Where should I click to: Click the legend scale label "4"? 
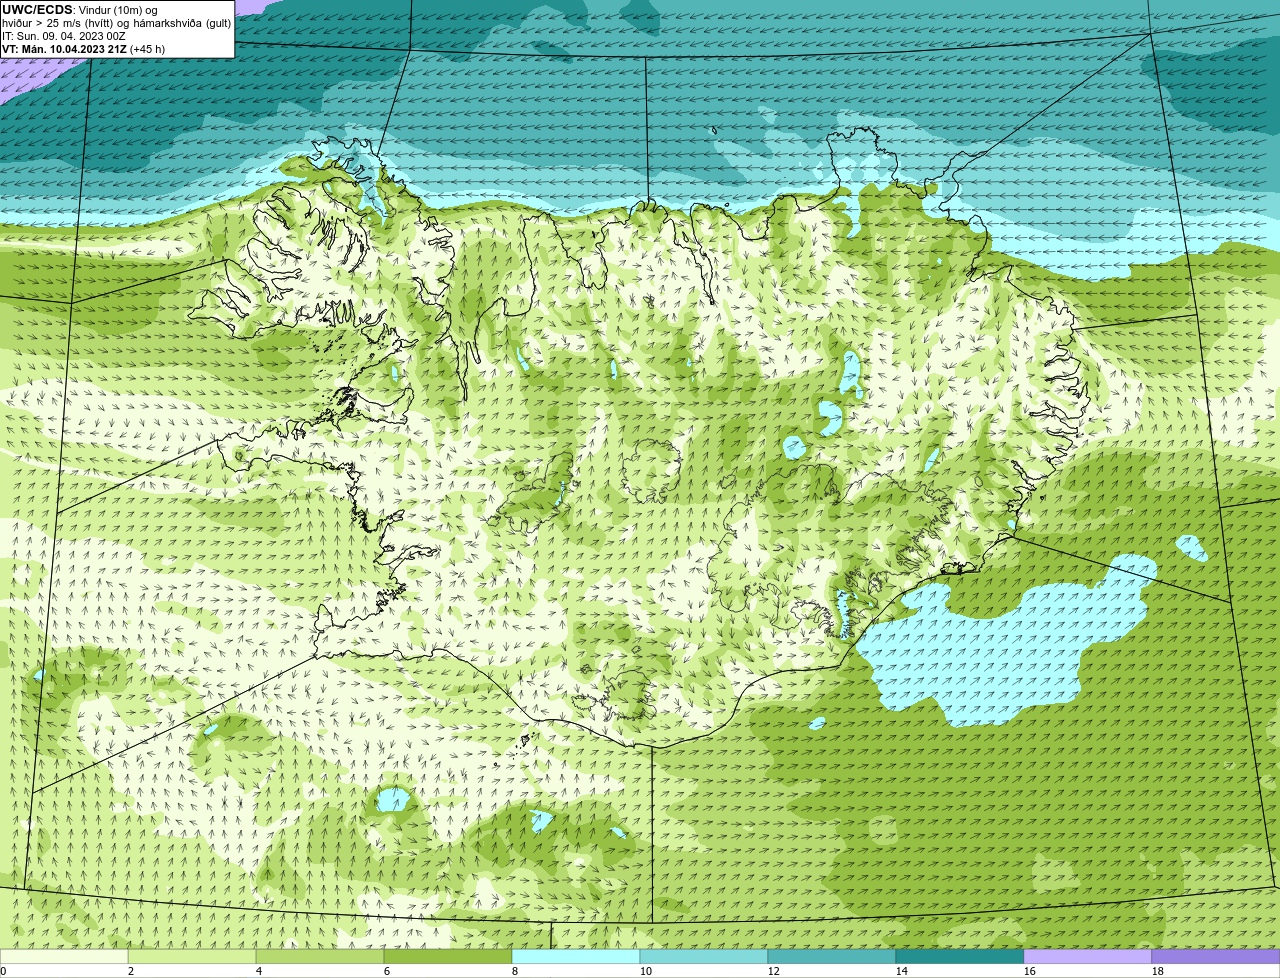(258, 971)
